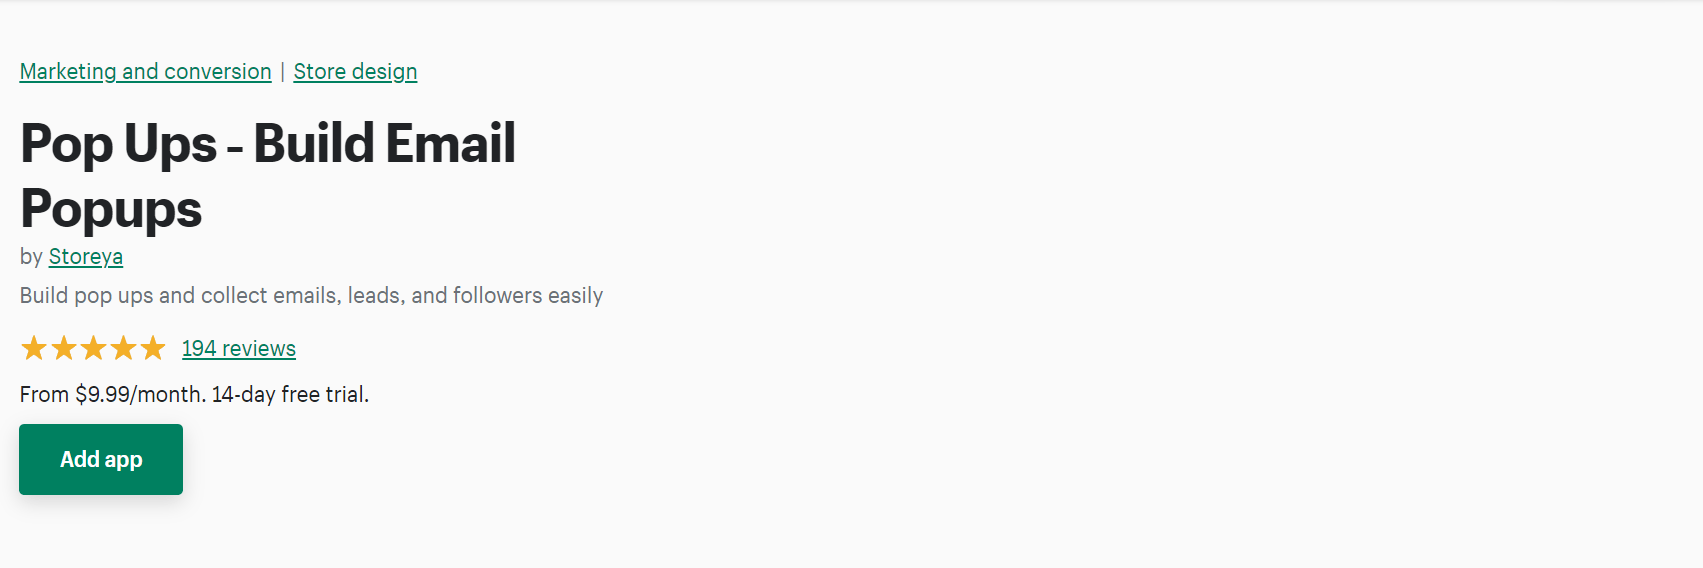This screenshot has width=1703, height=568.
Task: Click the first rating star
Action: 34,348
